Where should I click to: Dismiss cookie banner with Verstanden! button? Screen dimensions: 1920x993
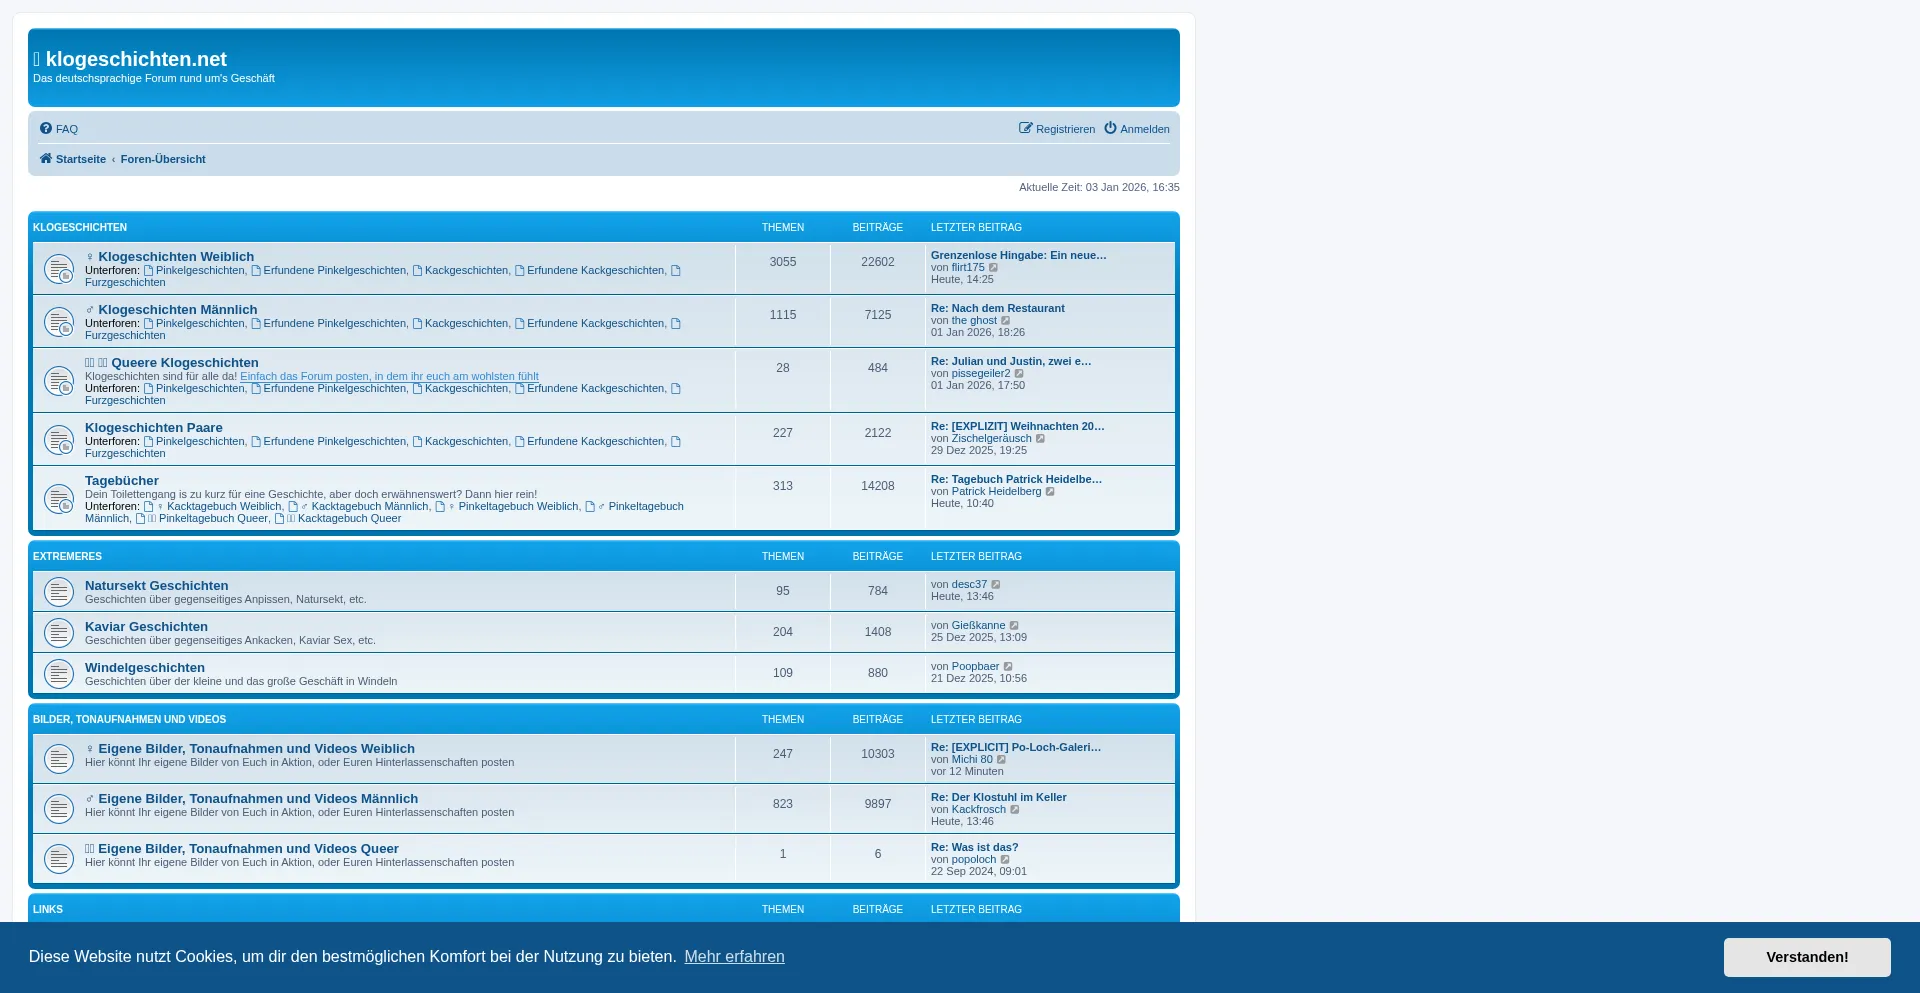click(x=1806, y=957)
